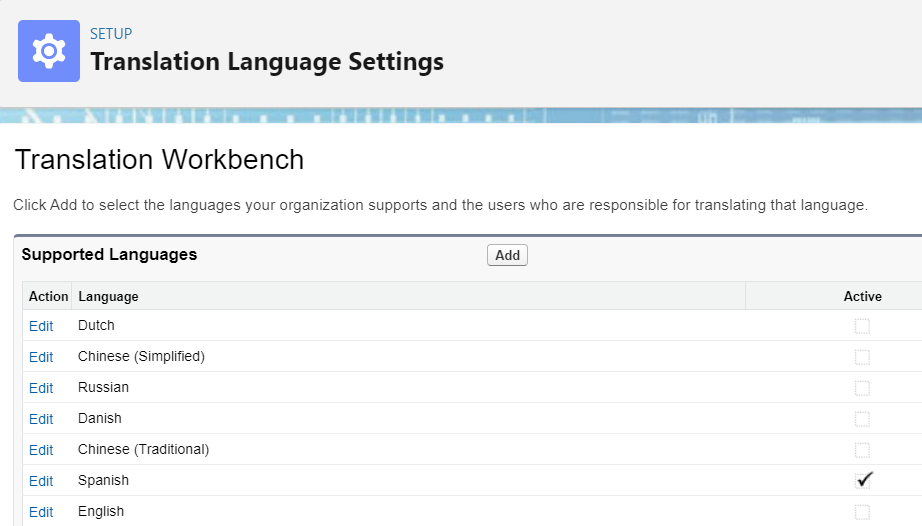
Task: Edit the Russian language entry
Action: [x=41, y=388]
